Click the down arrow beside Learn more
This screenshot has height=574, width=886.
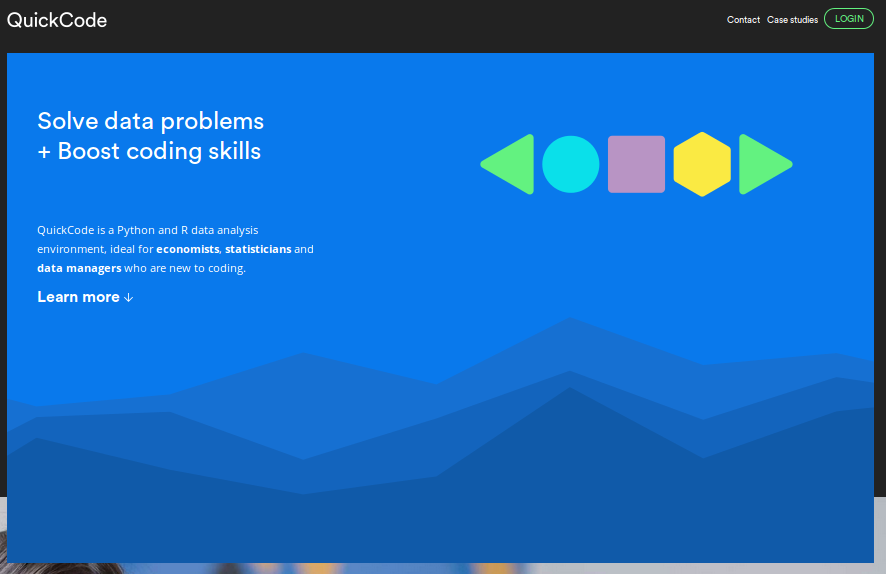pyautogui.click(x=129, y=298)
